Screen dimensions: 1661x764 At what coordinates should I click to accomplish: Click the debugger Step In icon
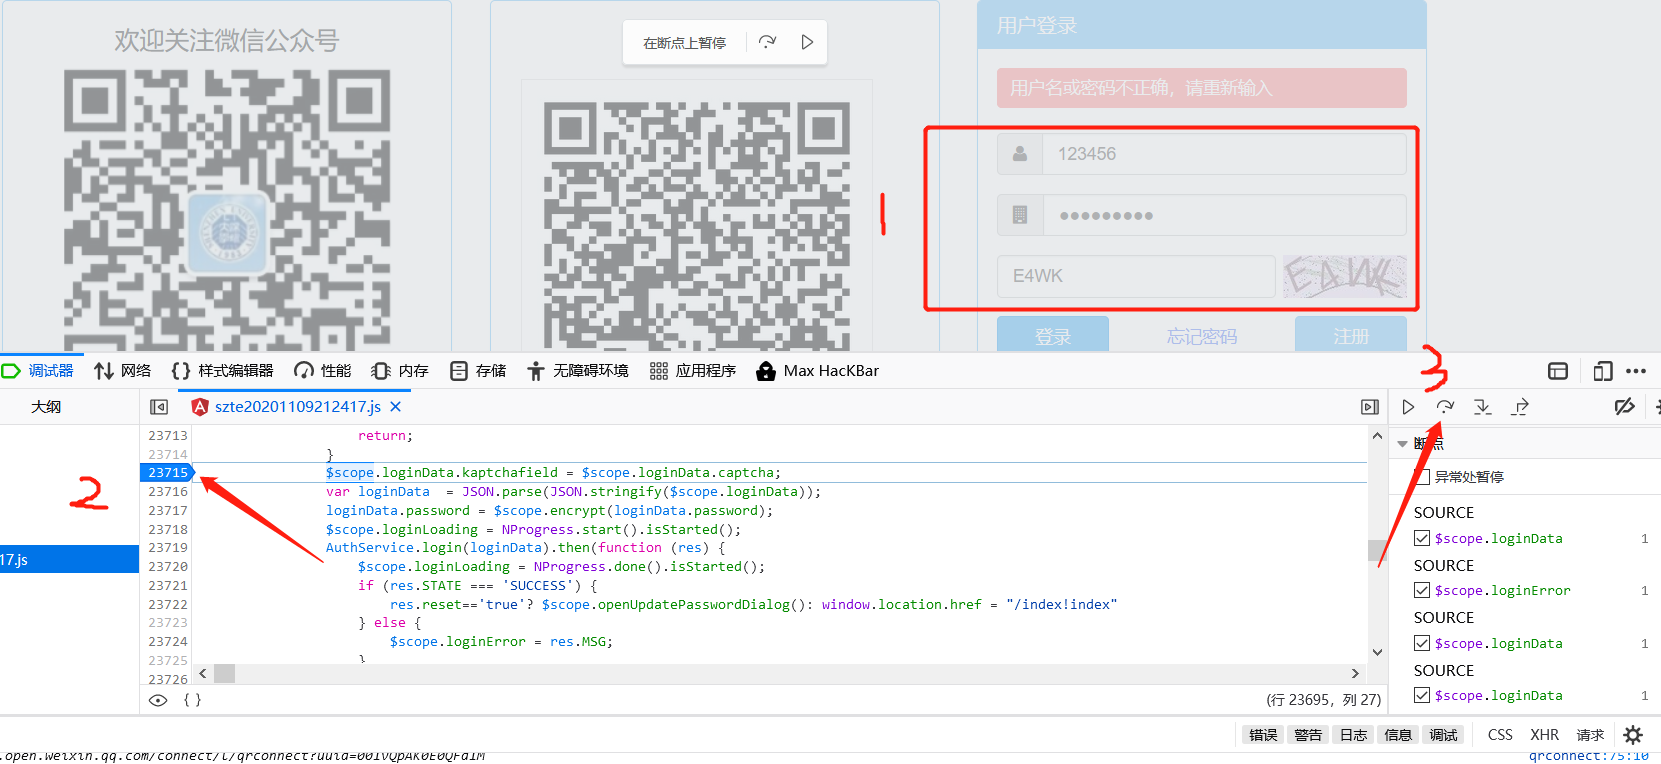click(1482, 407)
